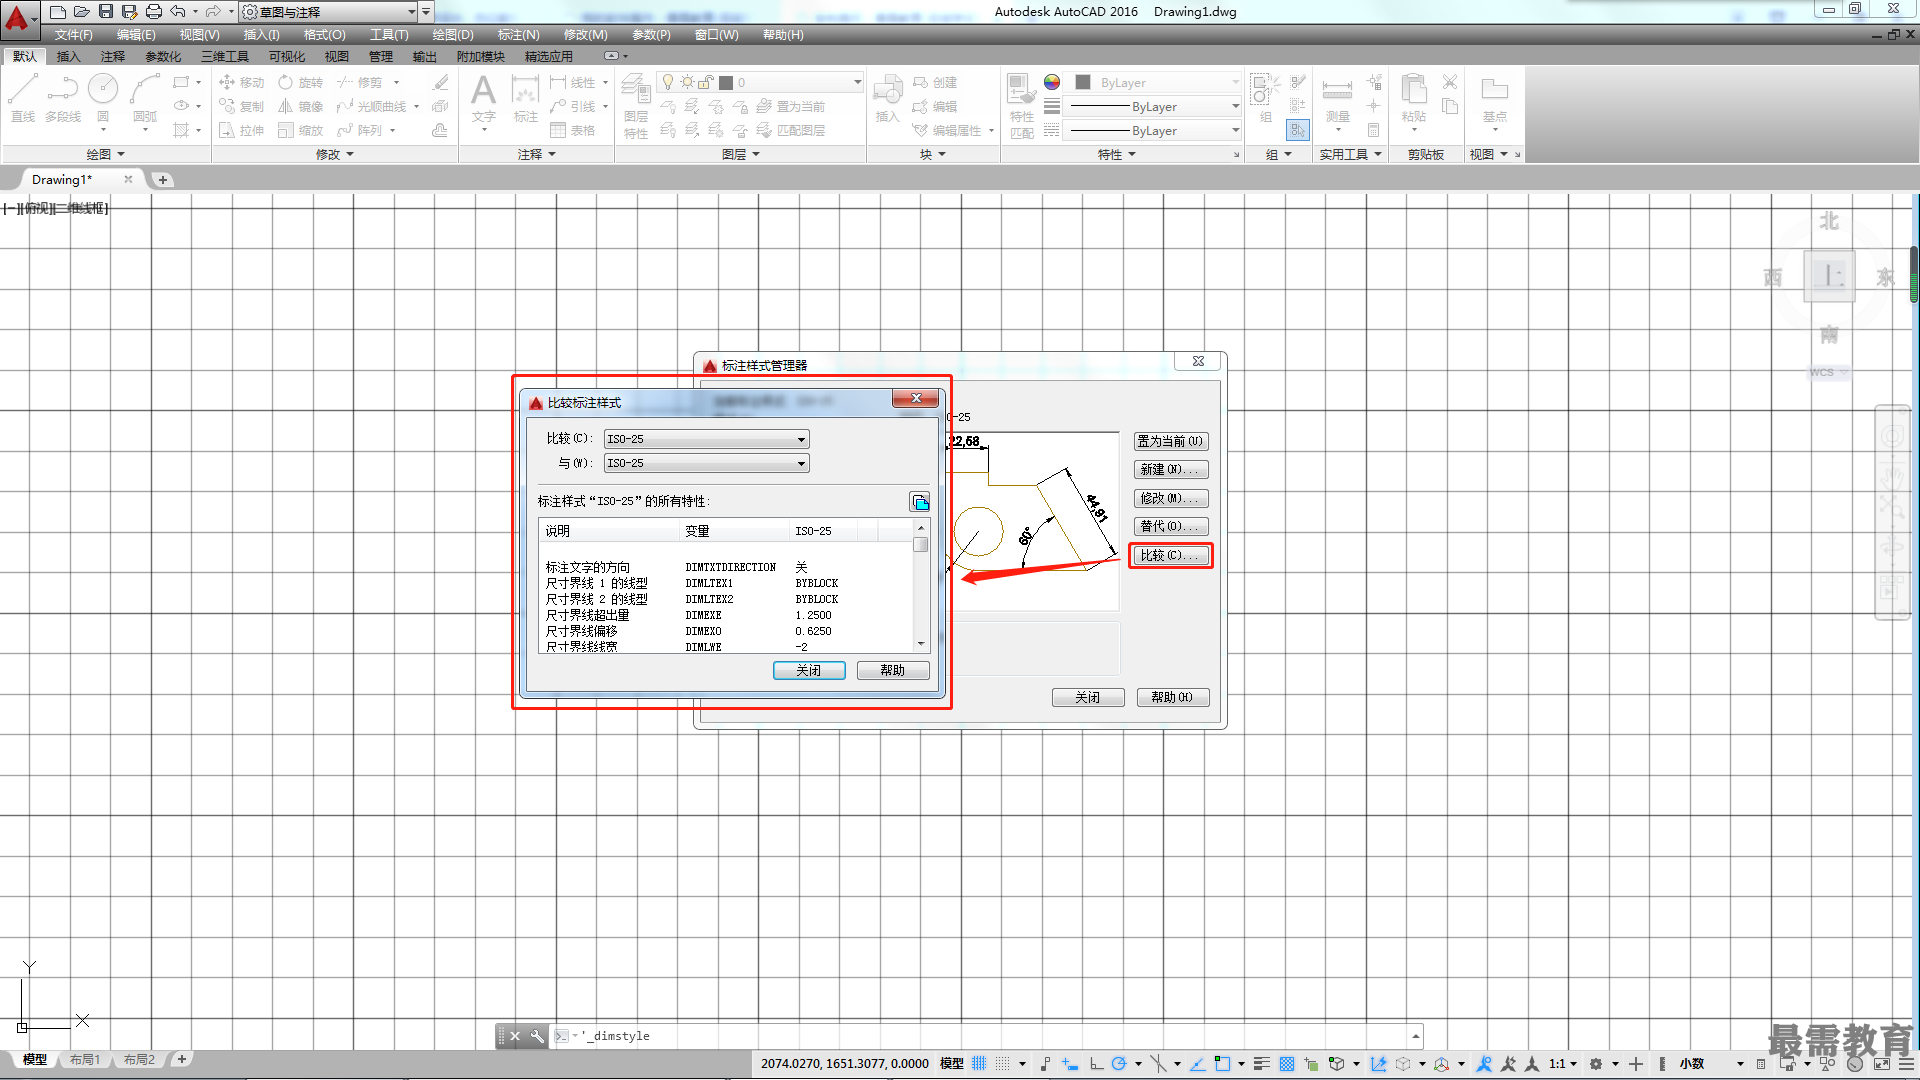The image size is (1920, 1080).
Task: Click 关闭 button in compare dialog
Action: tap(809, 670)
